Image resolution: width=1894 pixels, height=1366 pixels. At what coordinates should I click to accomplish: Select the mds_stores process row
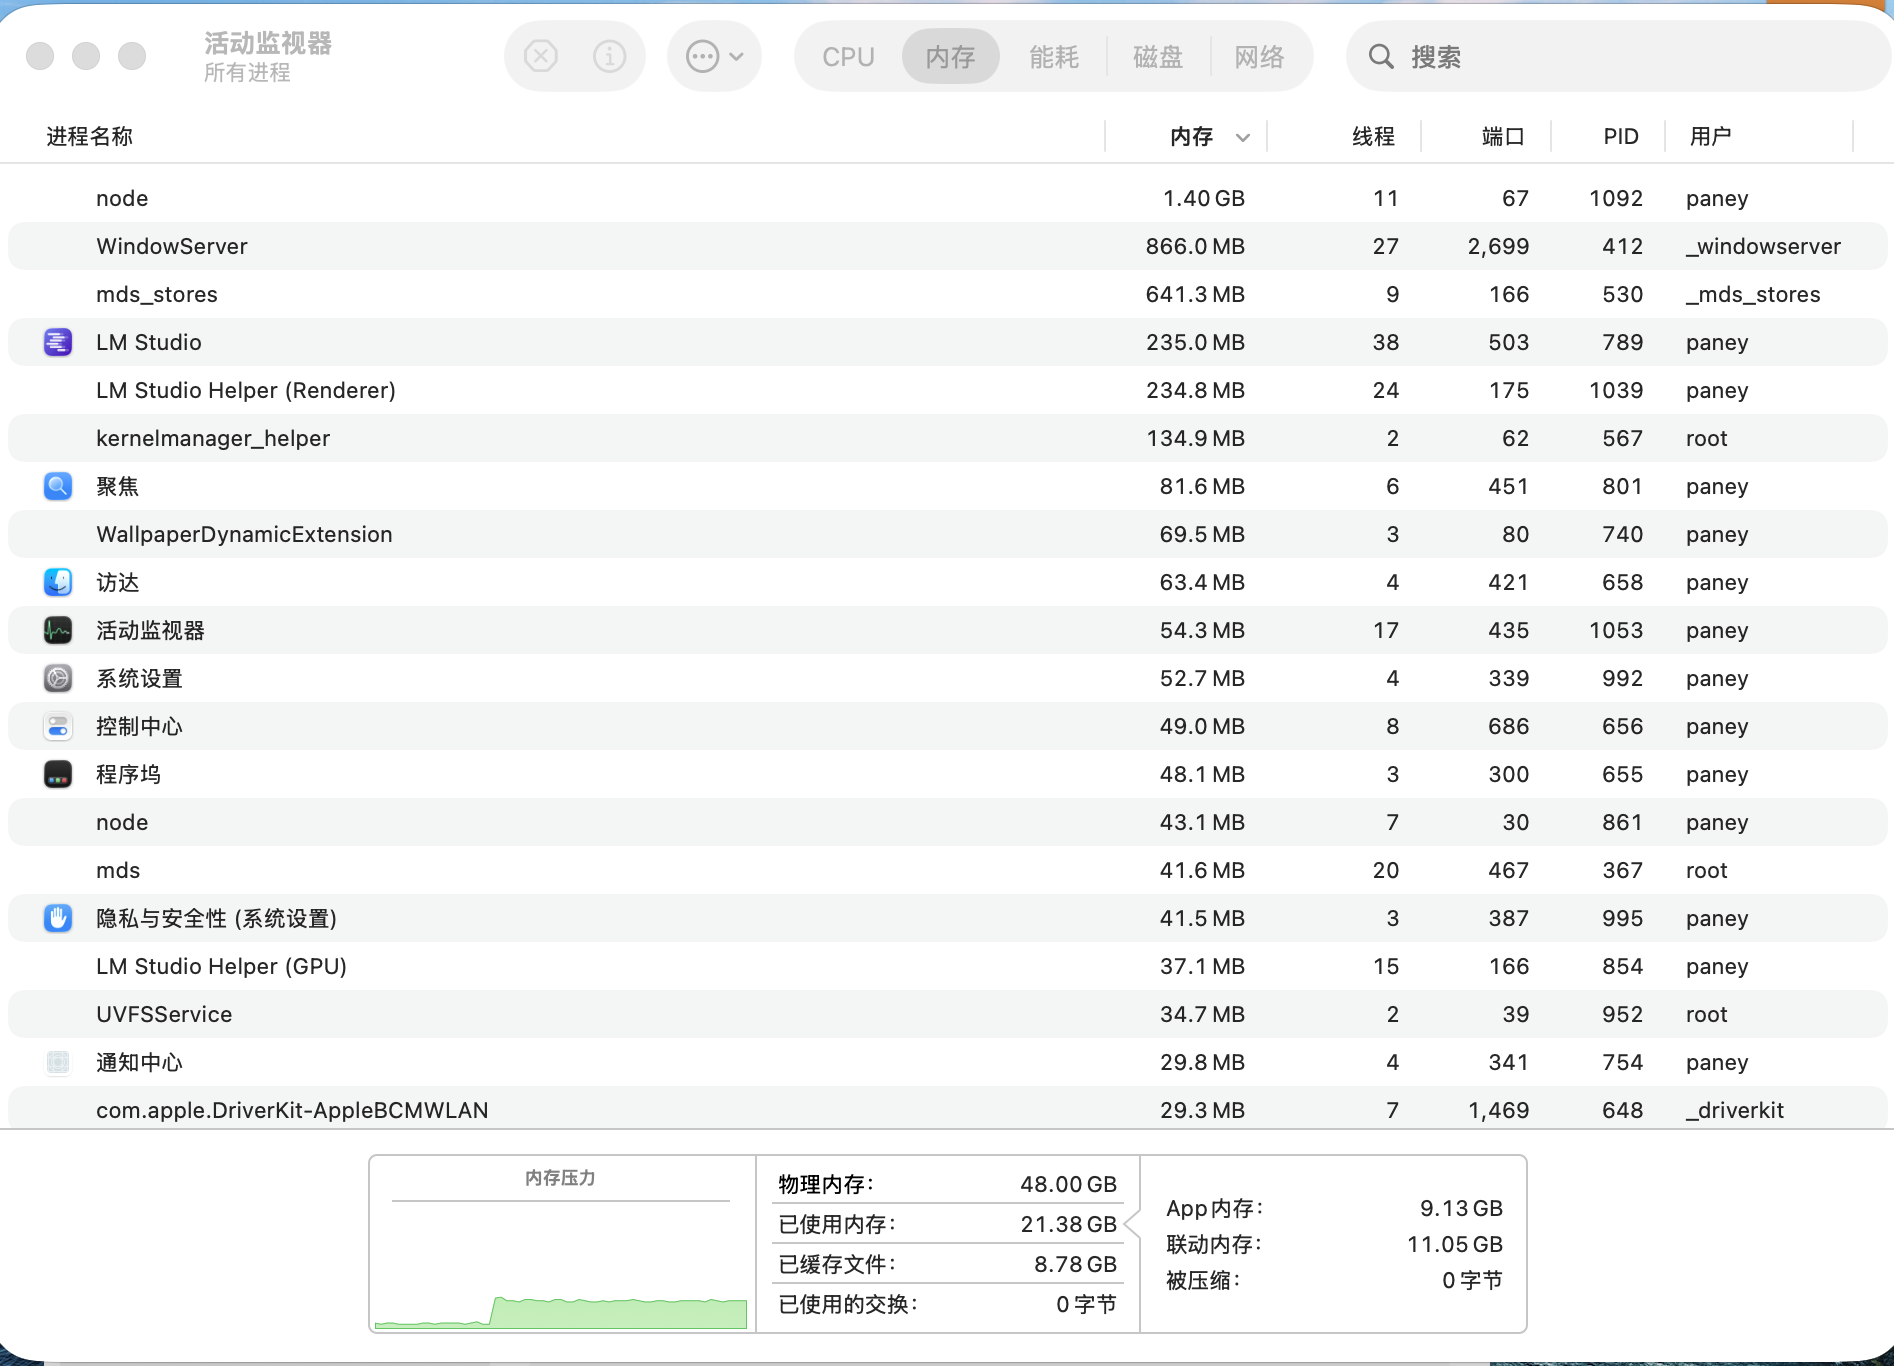pos(947,294)
